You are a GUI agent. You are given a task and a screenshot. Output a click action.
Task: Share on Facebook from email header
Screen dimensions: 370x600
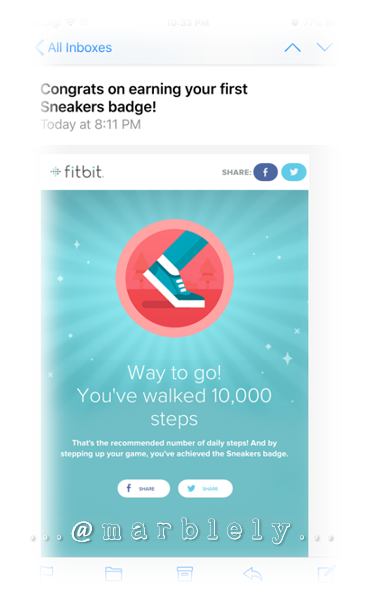pos(266,172)
